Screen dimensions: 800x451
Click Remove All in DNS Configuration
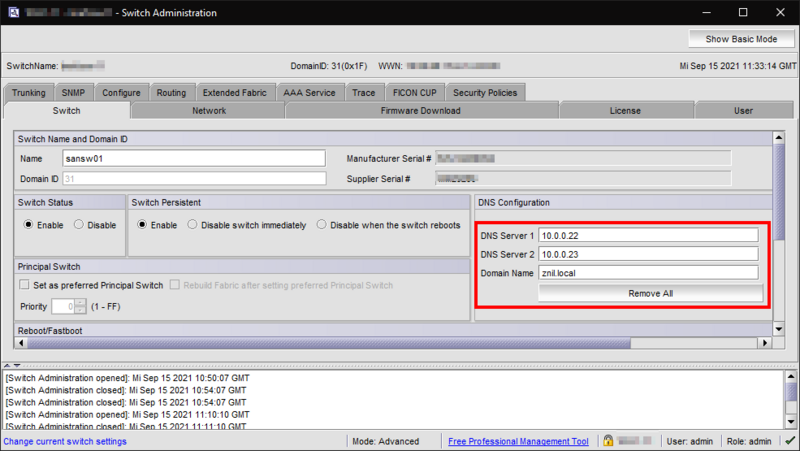coord(650,293)
